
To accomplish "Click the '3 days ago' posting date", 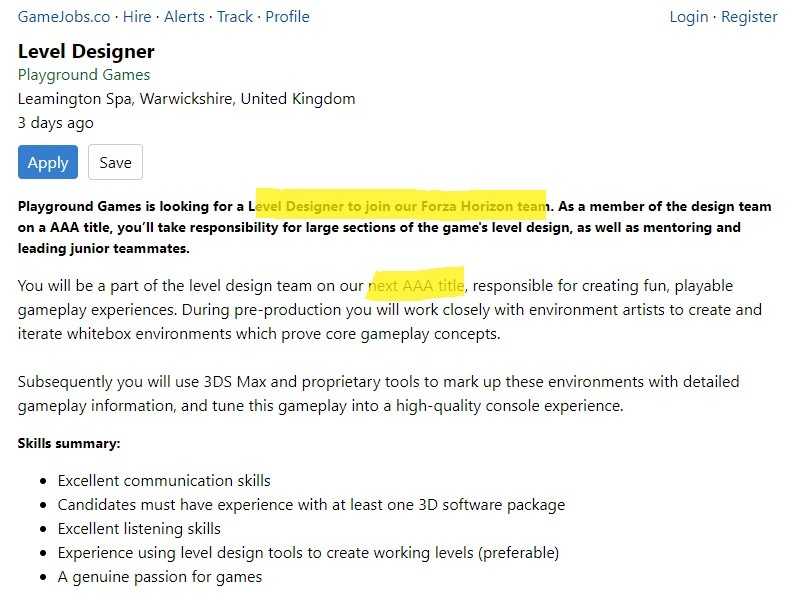I will pos(56,123).
